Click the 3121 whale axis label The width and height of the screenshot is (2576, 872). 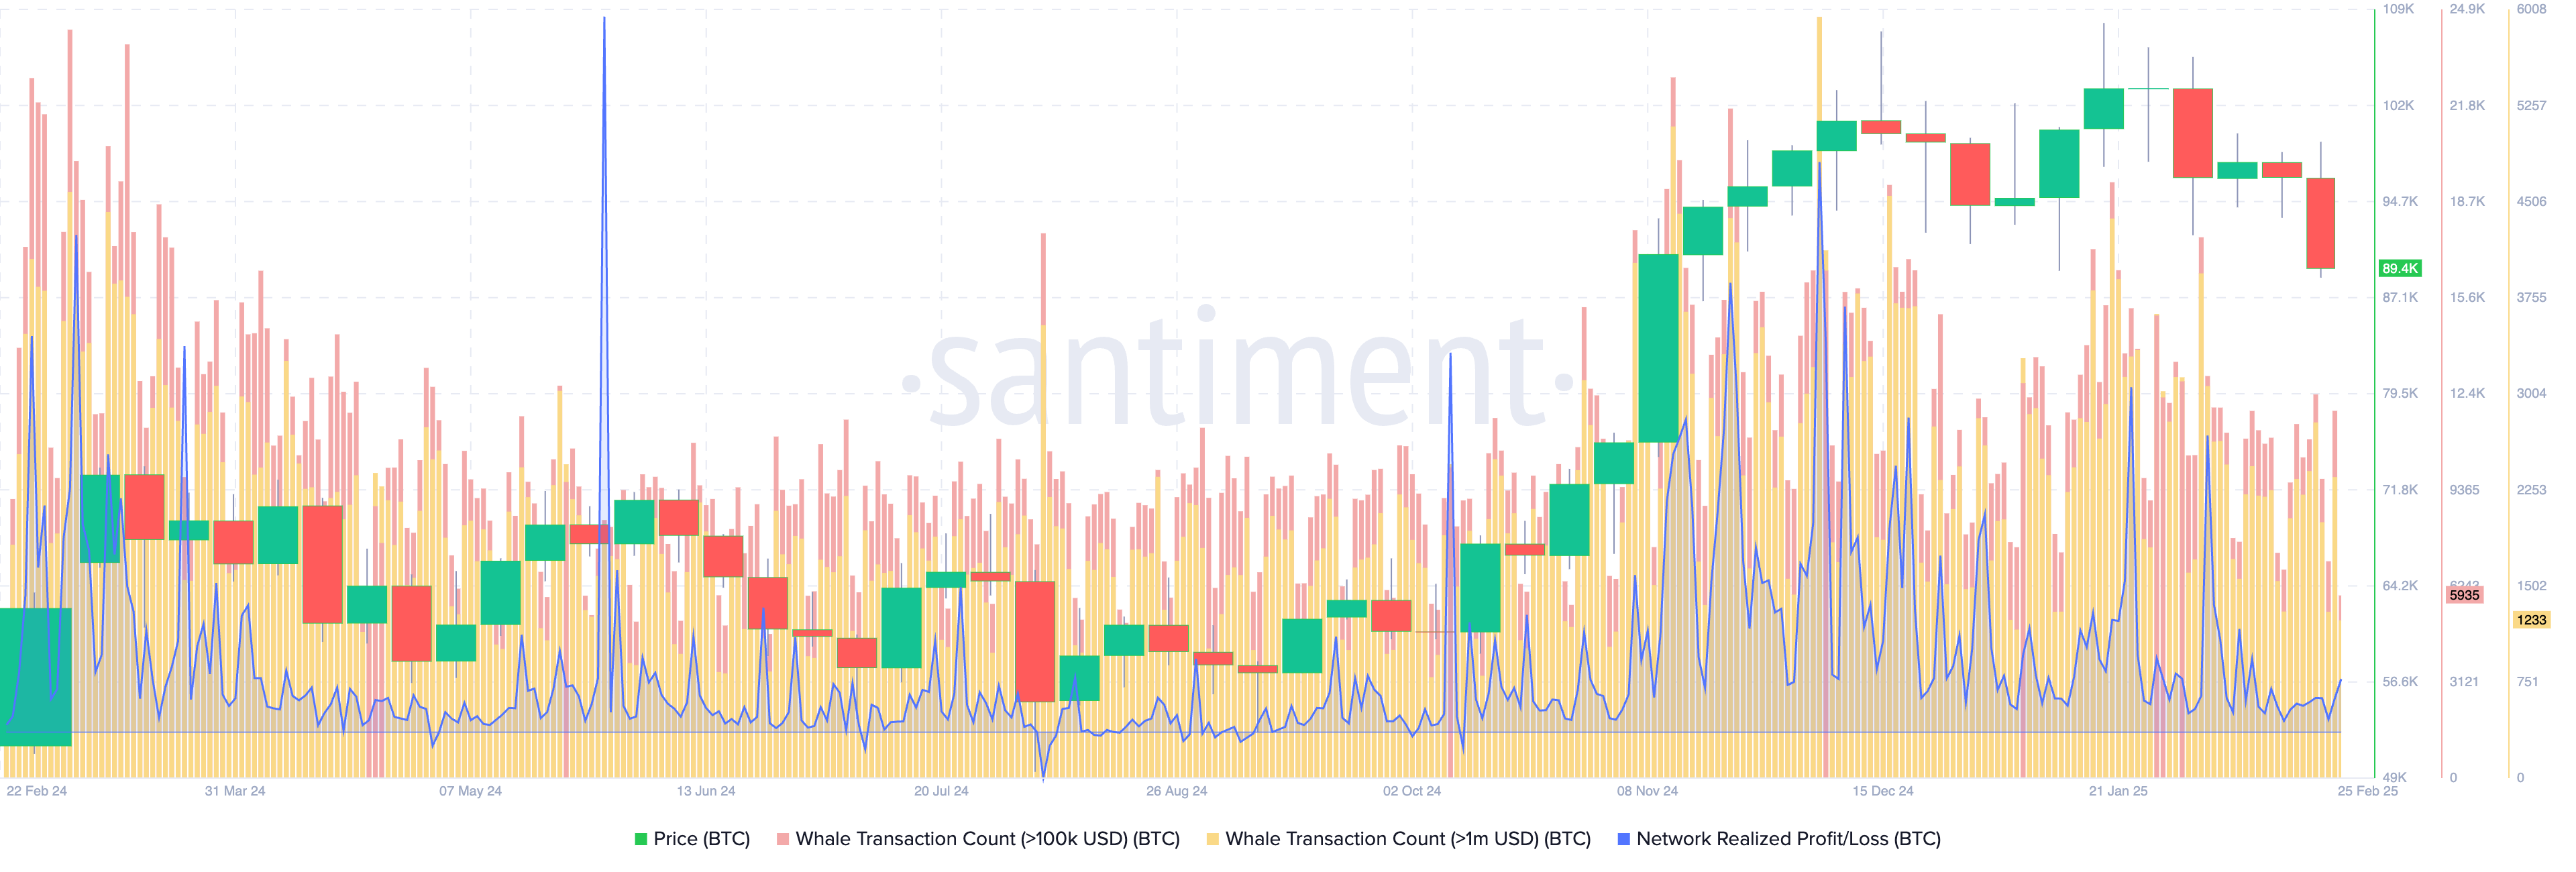[2464, 682]
